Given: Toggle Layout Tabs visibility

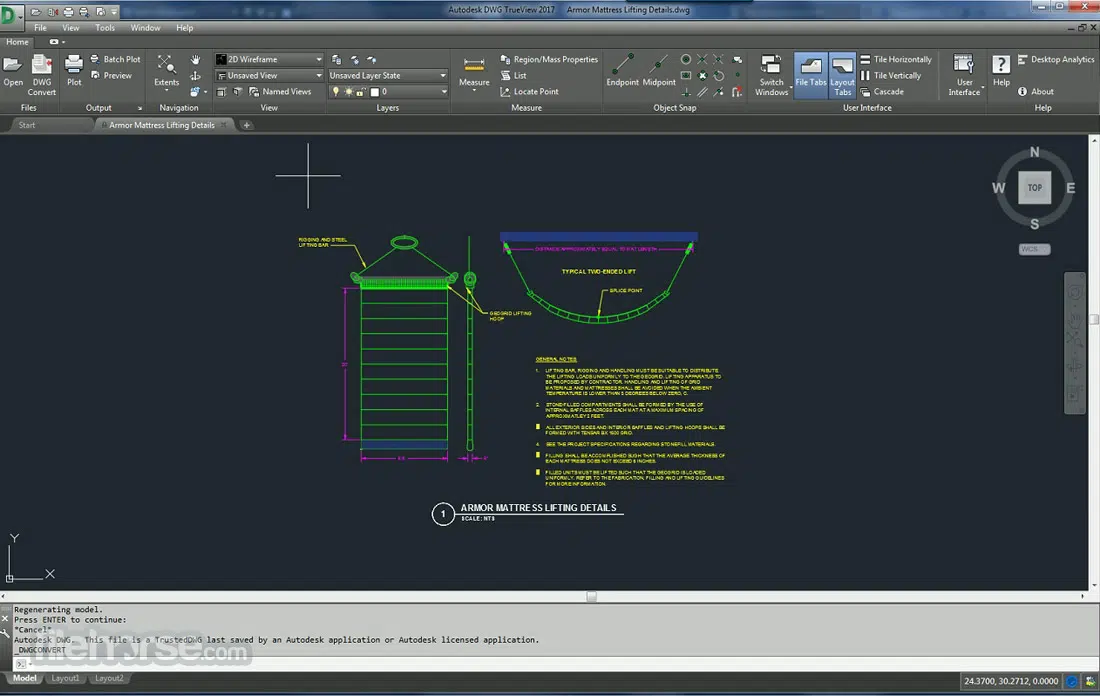Looking at the screenshot, I should (842, 73).
